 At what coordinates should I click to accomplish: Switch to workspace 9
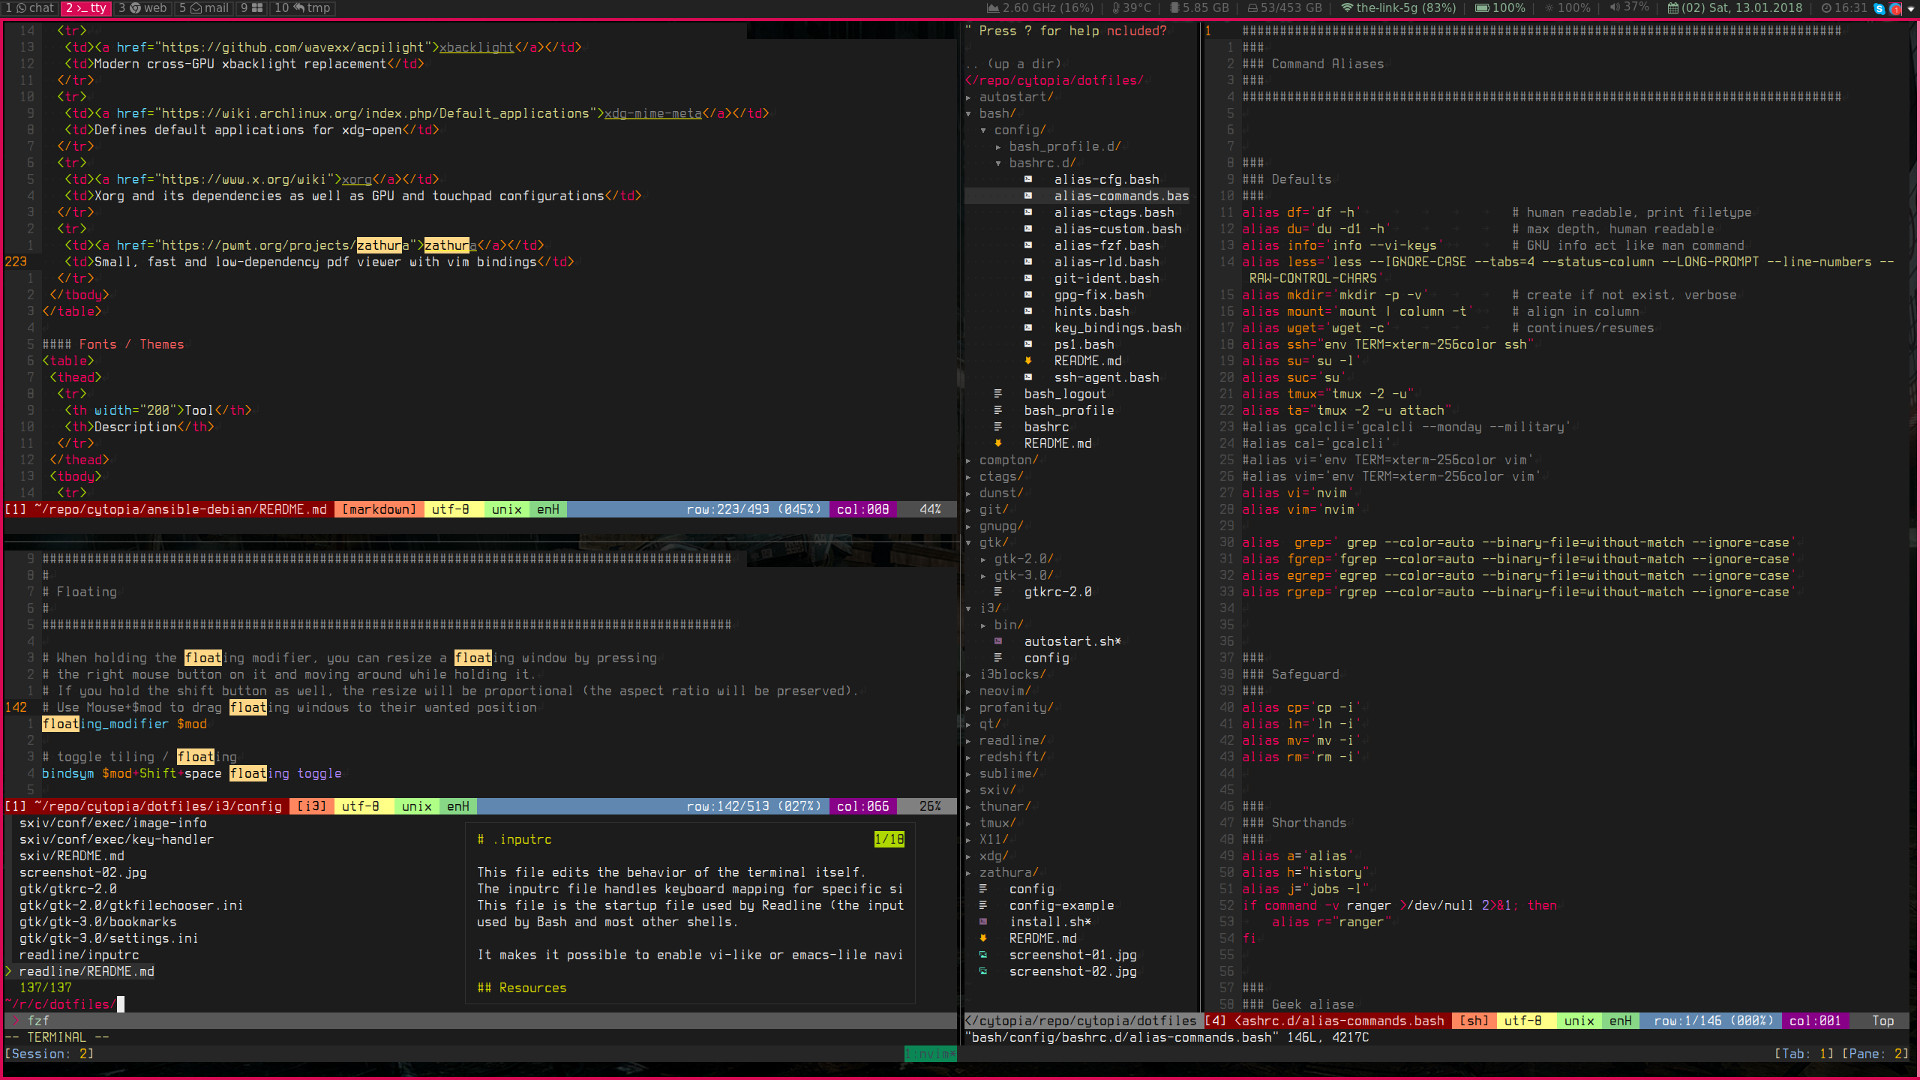(251, 8)
